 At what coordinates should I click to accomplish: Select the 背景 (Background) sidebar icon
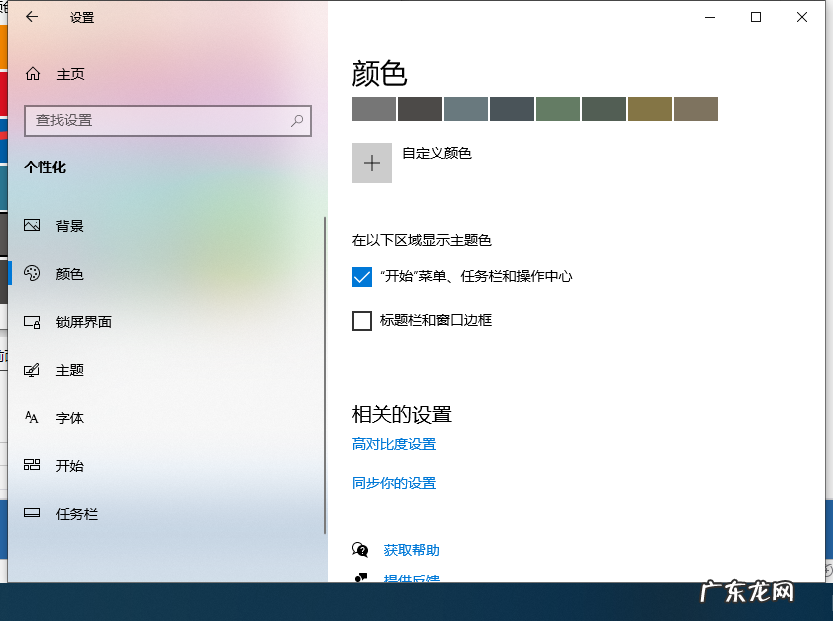pyautogui.click(x=33, y=226)
